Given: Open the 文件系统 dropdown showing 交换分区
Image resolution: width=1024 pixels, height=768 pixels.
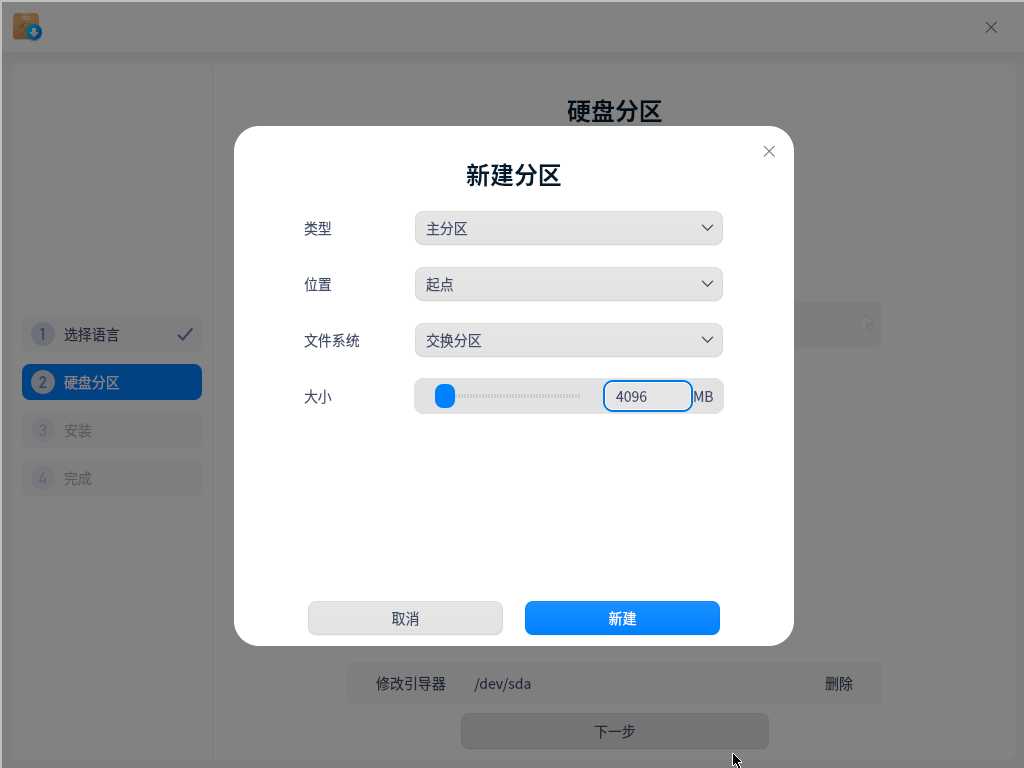Looking at the screenshot, I should (568, 340).
